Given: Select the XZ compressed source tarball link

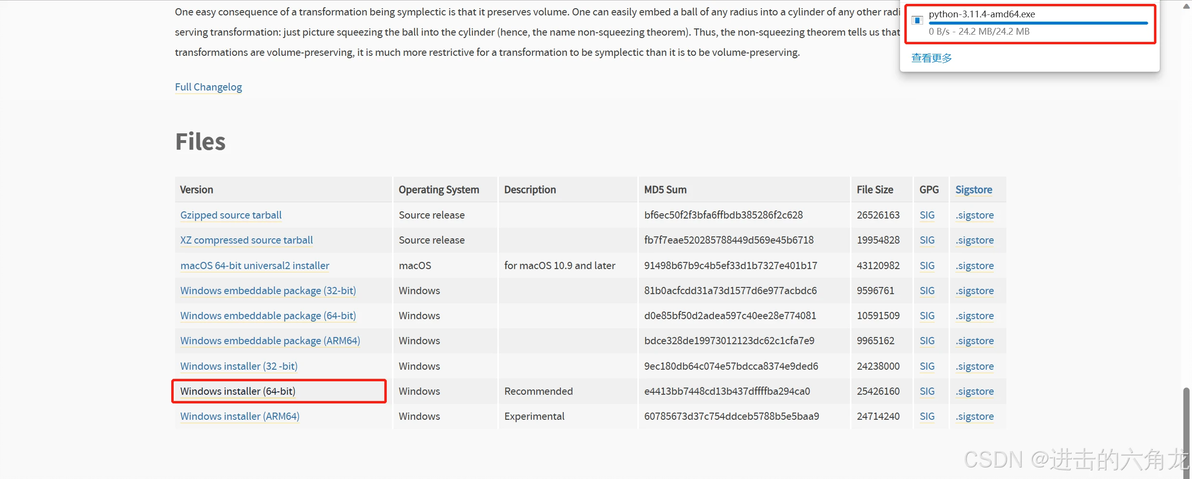Looking at the screenshot, I should coord(246,240).
